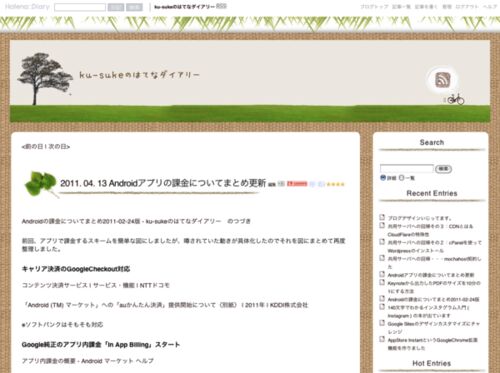Click the sidebar 検索 button
Viewport: 500px width, 373px height.
click(x=443, y=169)
